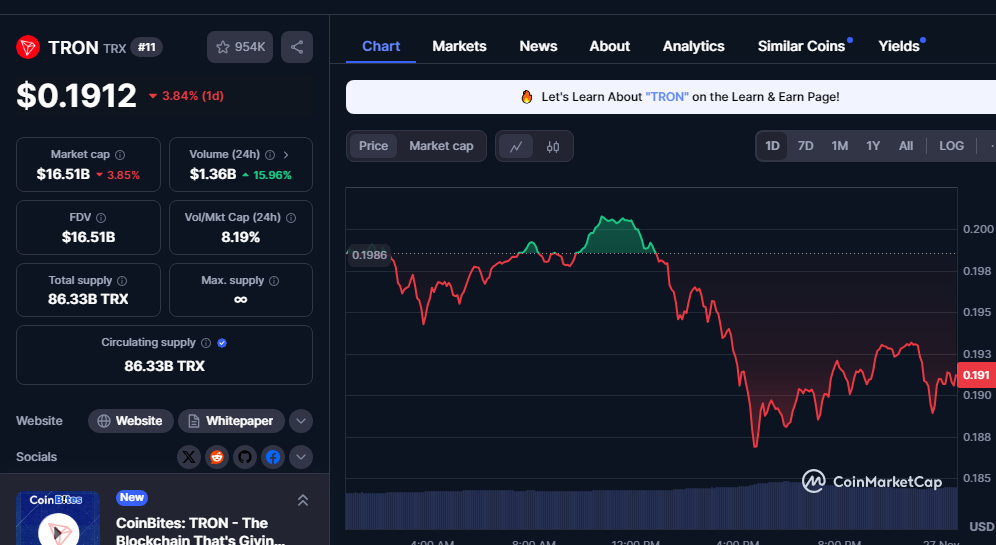The width and height of the screenshot is (996, 545).
Task: Click the New badge on CoinBites card
Action: click(x=131, y=498)
